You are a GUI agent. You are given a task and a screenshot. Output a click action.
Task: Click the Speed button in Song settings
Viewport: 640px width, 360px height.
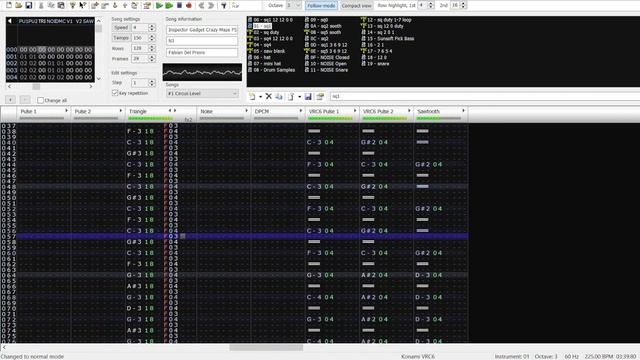[x=121, y=27]
